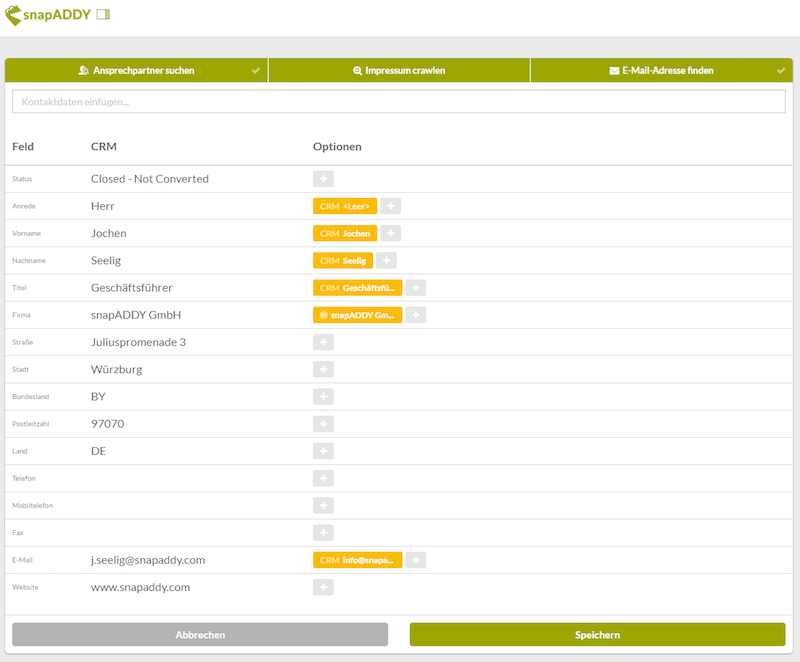Click plus icon in Postleitzahl row
The width and height of the screenshot is (800, 662).
(323, 424)
